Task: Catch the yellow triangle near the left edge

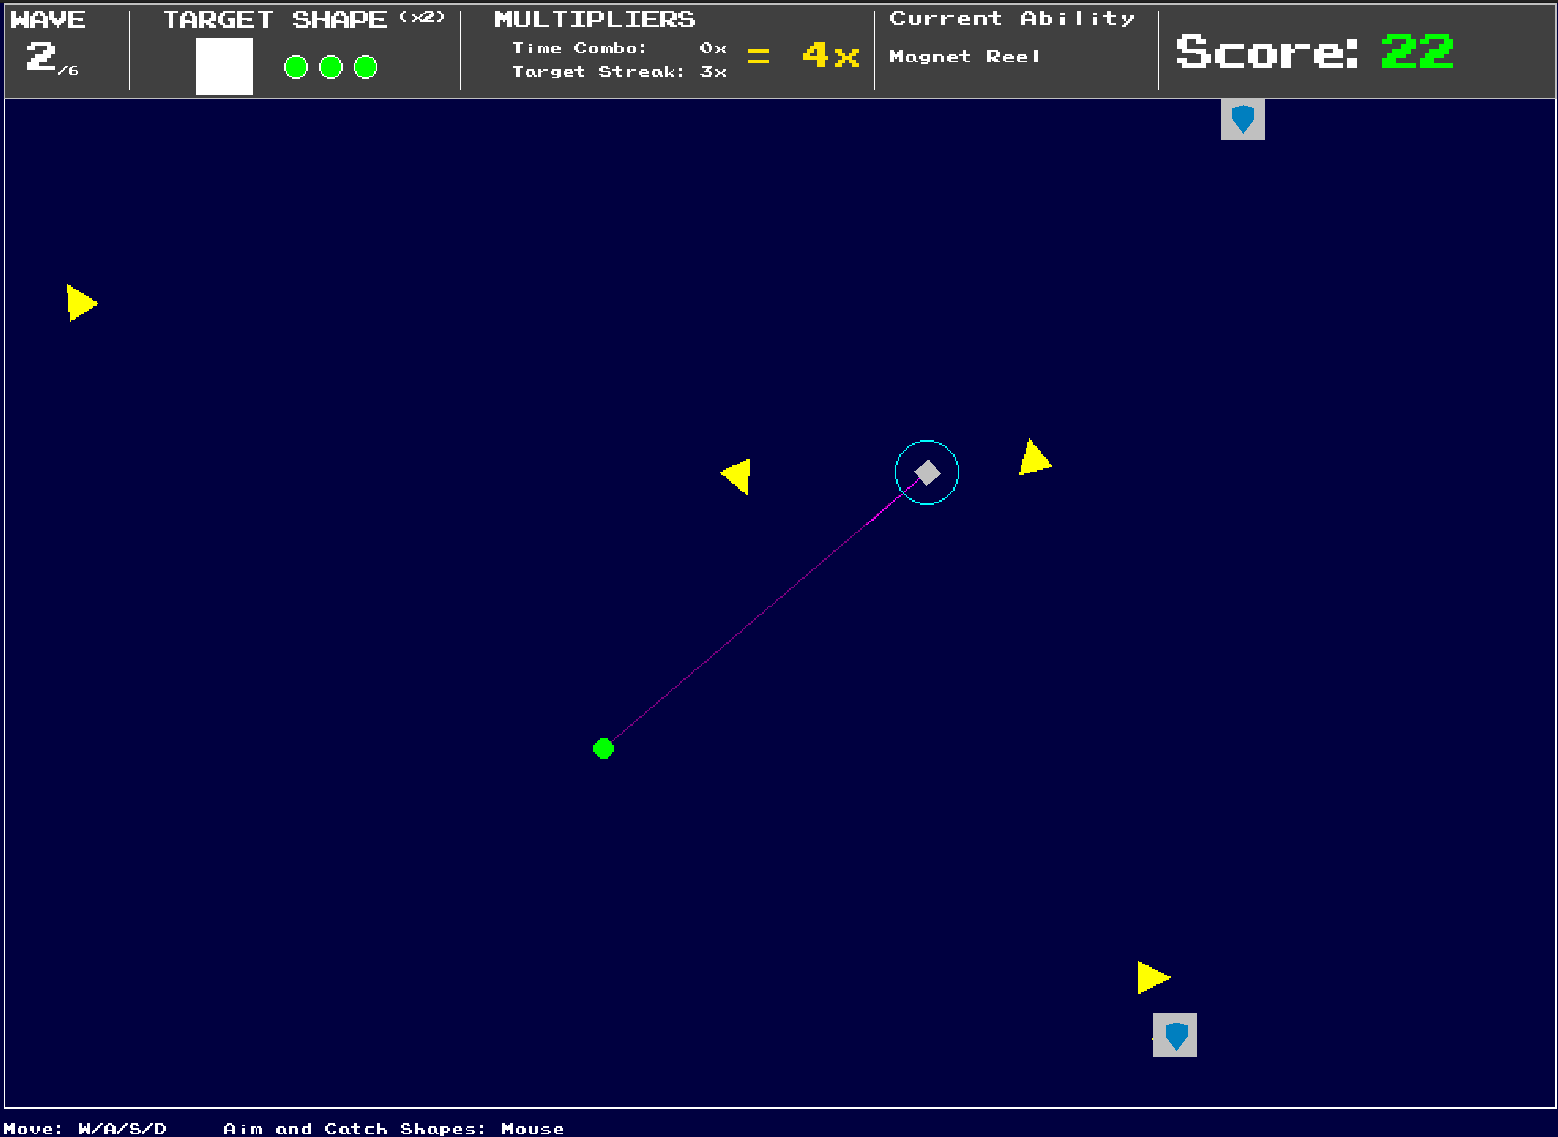Action: 81,302
